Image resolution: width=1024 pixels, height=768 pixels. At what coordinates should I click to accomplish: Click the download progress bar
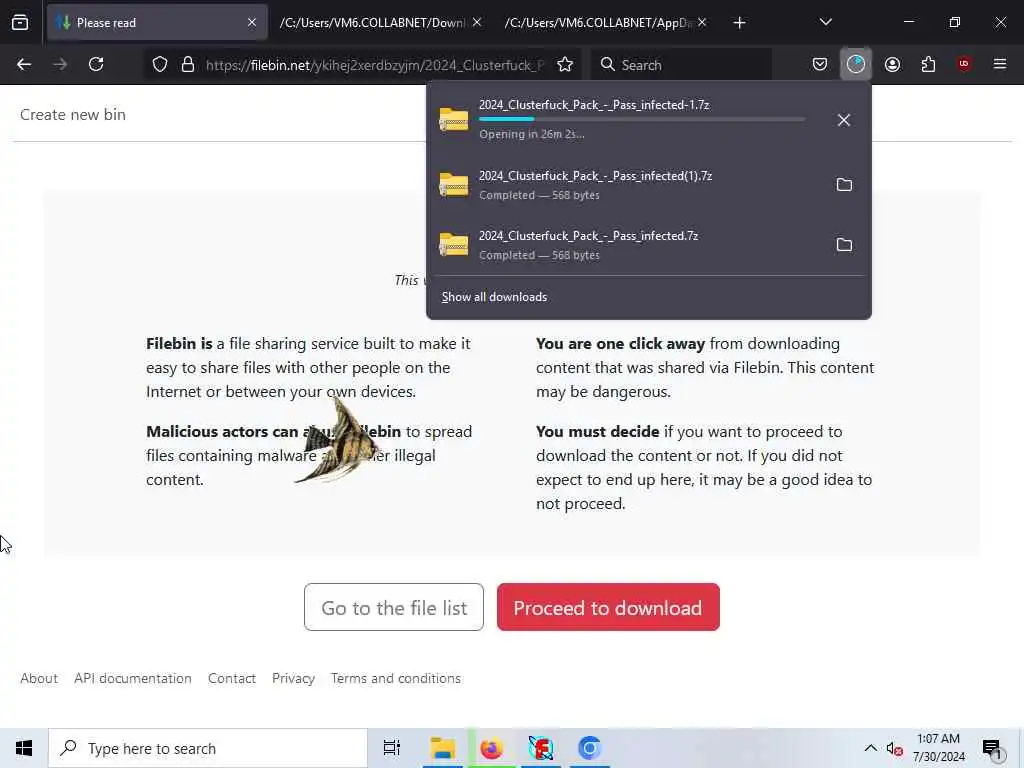click(642, 119)
